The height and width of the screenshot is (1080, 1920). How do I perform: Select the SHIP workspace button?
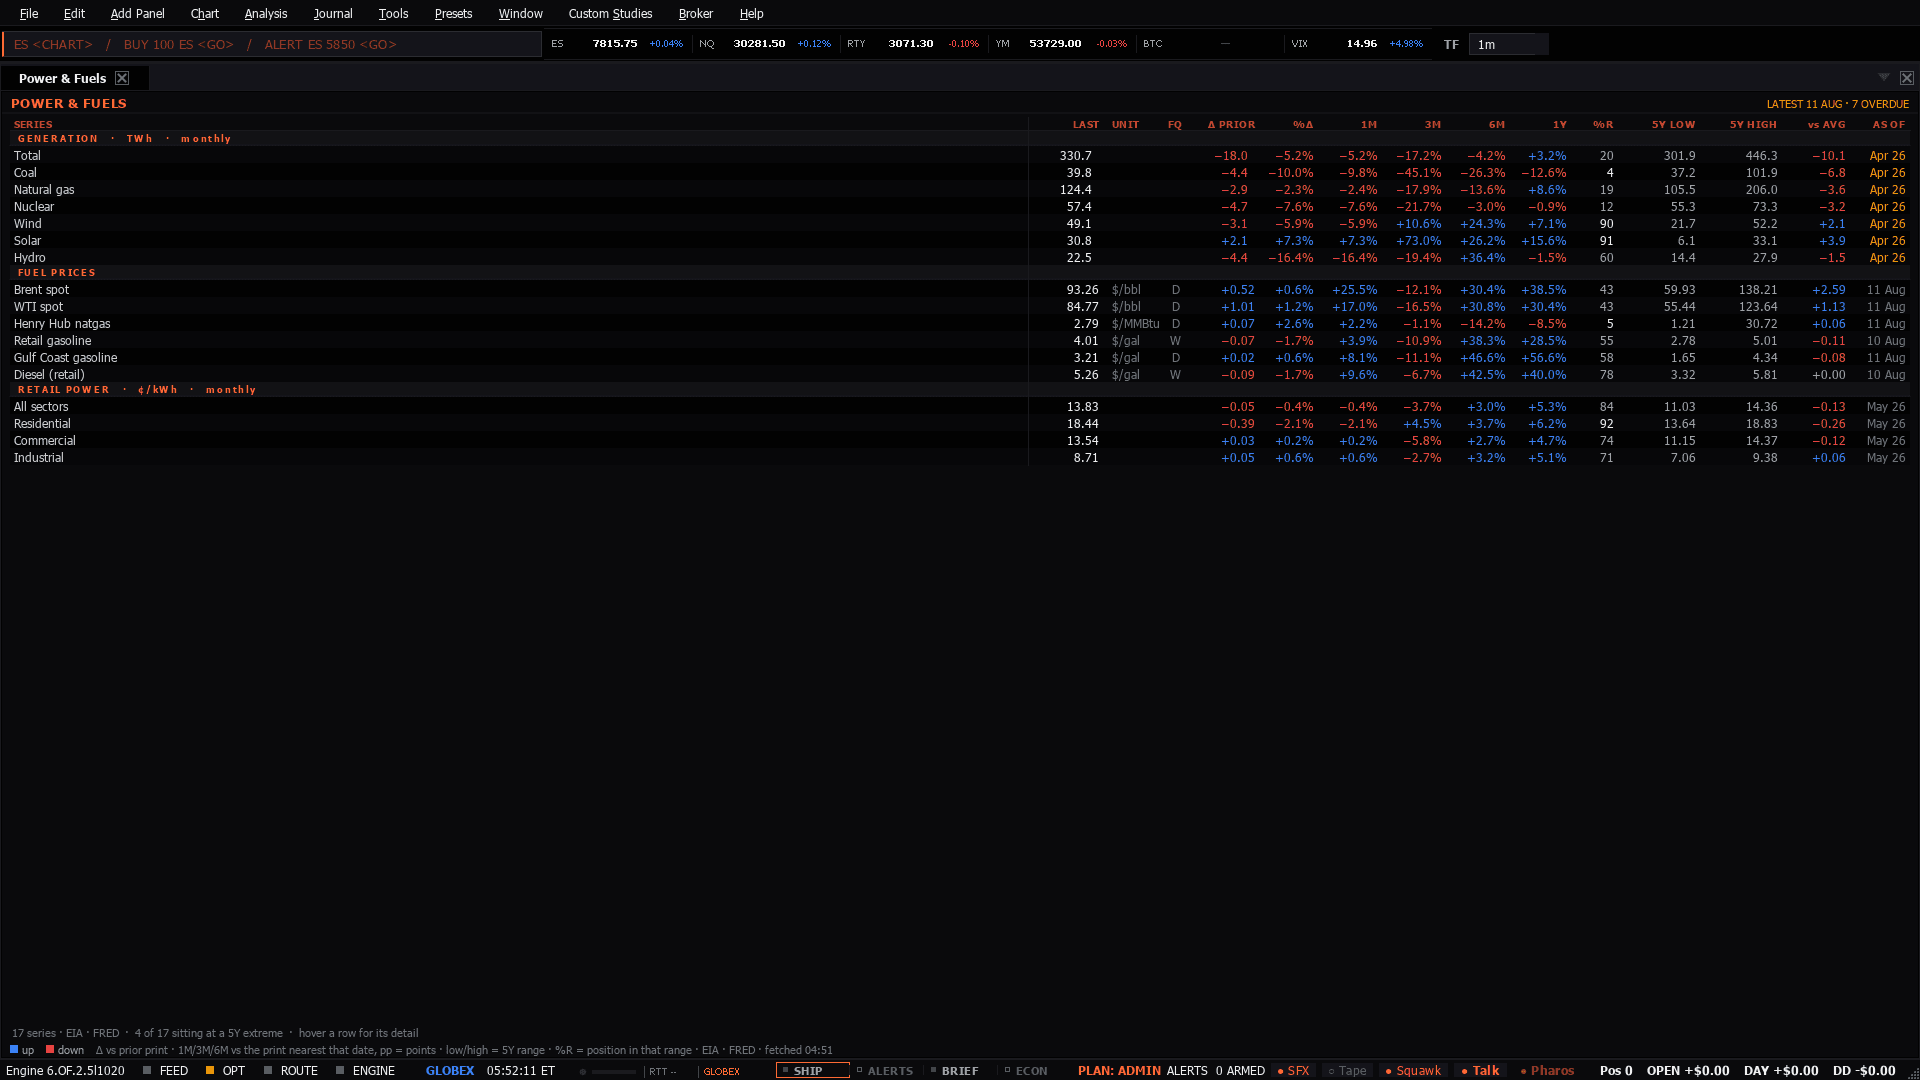click(812, 1070)
